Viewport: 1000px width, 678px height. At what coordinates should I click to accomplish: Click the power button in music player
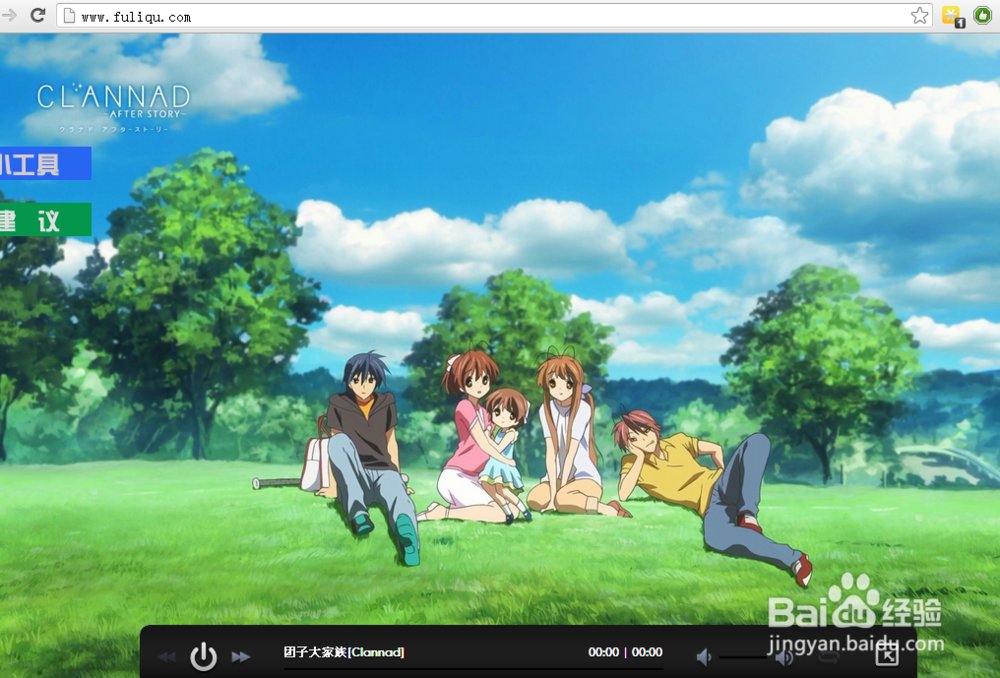coord(203,656)
